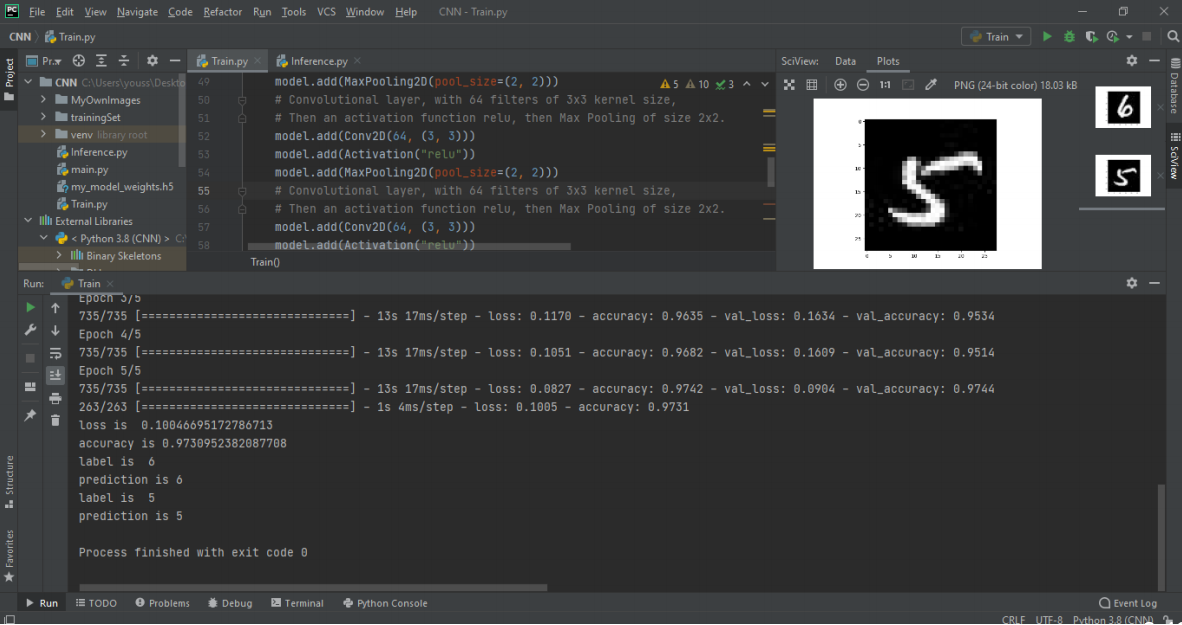
Task: Collapse the CNN root folder
Action: pyautogui.click(x=29, y=82)
